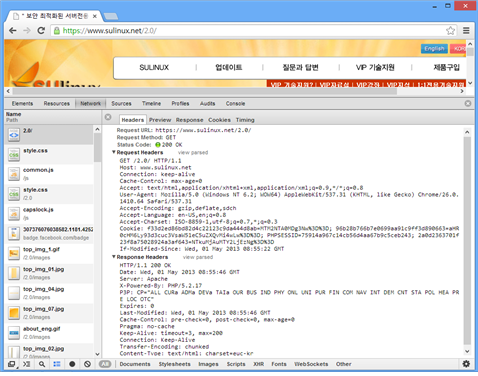Viewport: 478px width, 376px height.
Task: Select the top_img_04.jpg request
Action: pos(49,293)
